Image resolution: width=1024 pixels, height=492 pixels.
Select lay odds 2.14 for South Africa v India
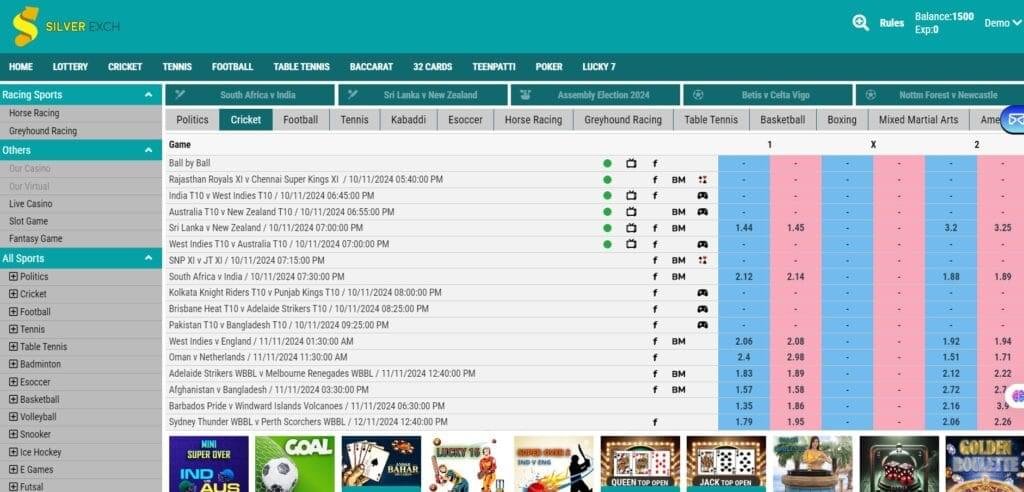[795, 276]
